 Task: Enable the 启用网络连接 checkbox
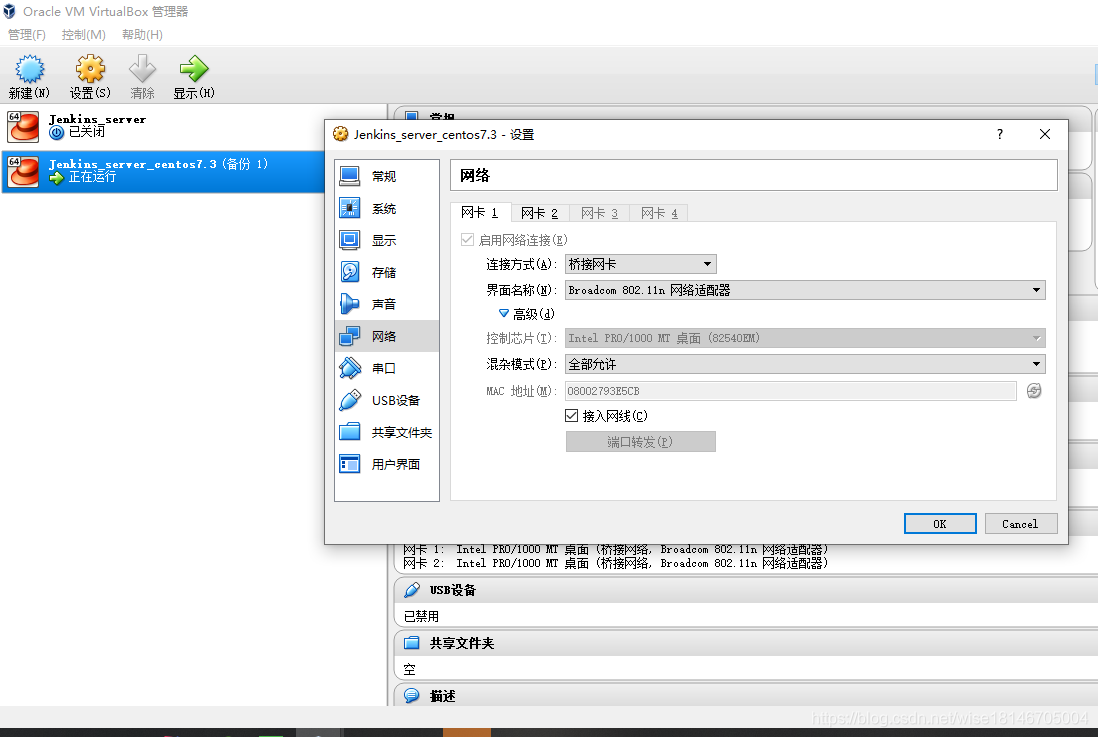(467, 239)
